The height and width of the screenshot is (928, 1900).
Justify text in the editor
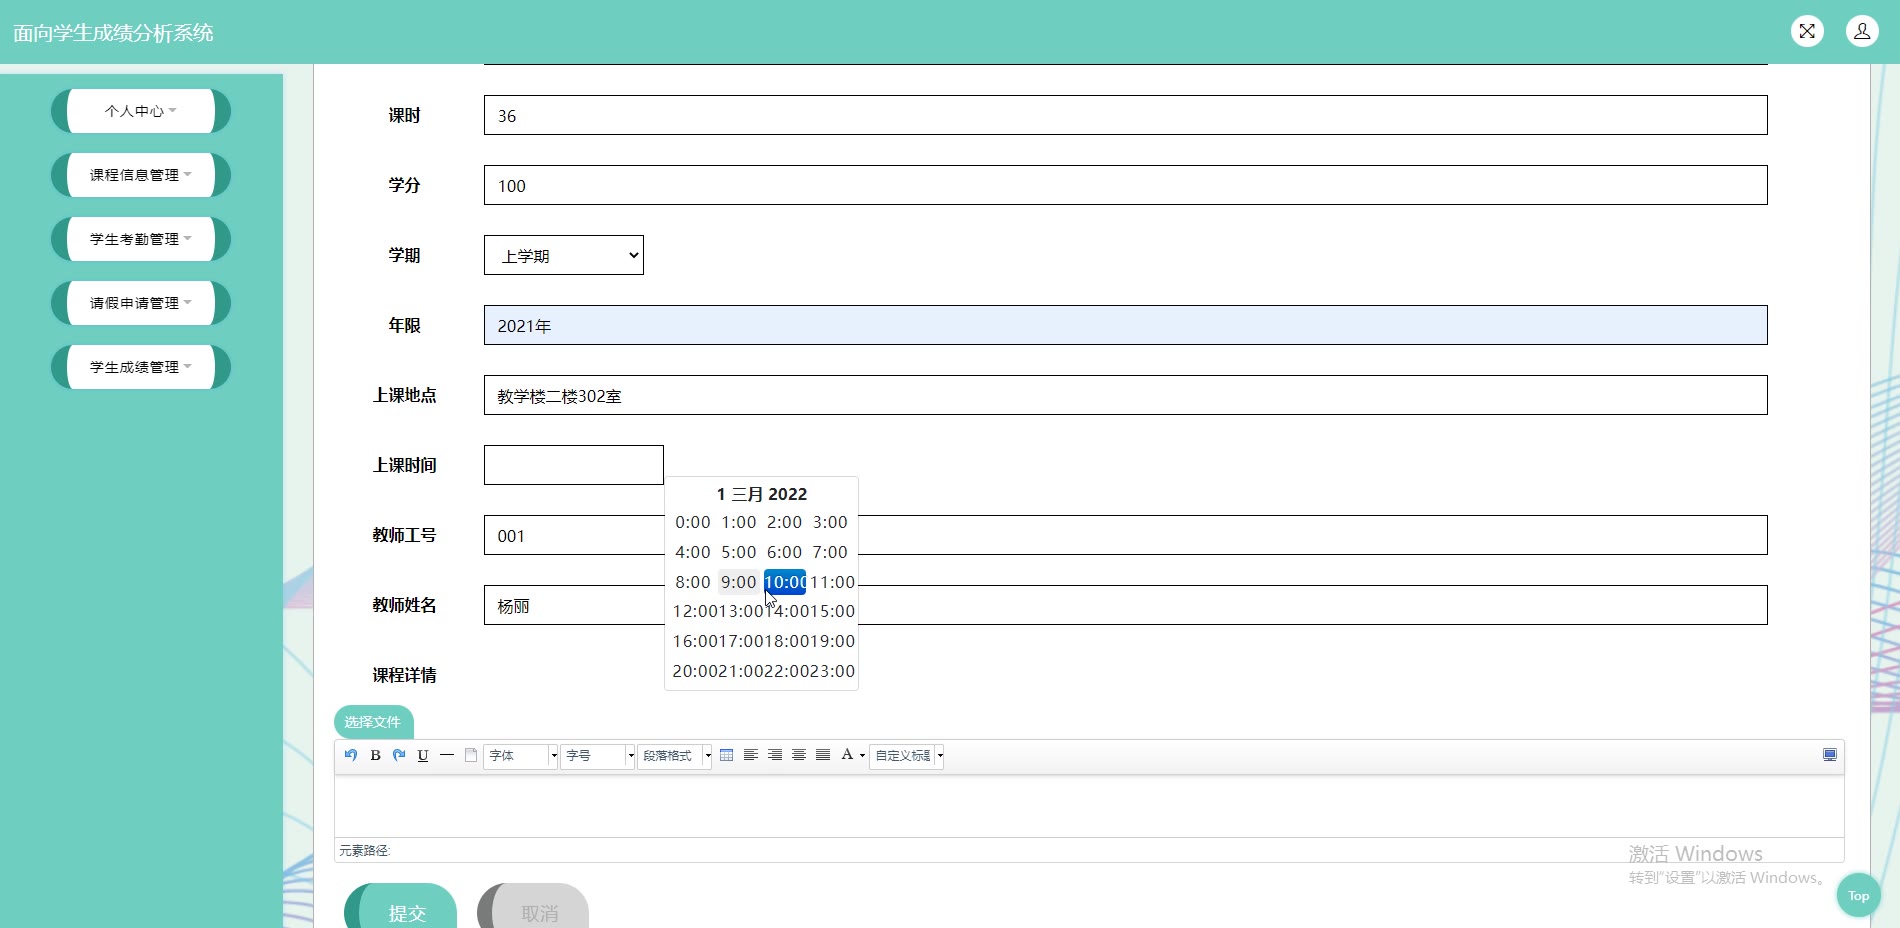point(823,755)
